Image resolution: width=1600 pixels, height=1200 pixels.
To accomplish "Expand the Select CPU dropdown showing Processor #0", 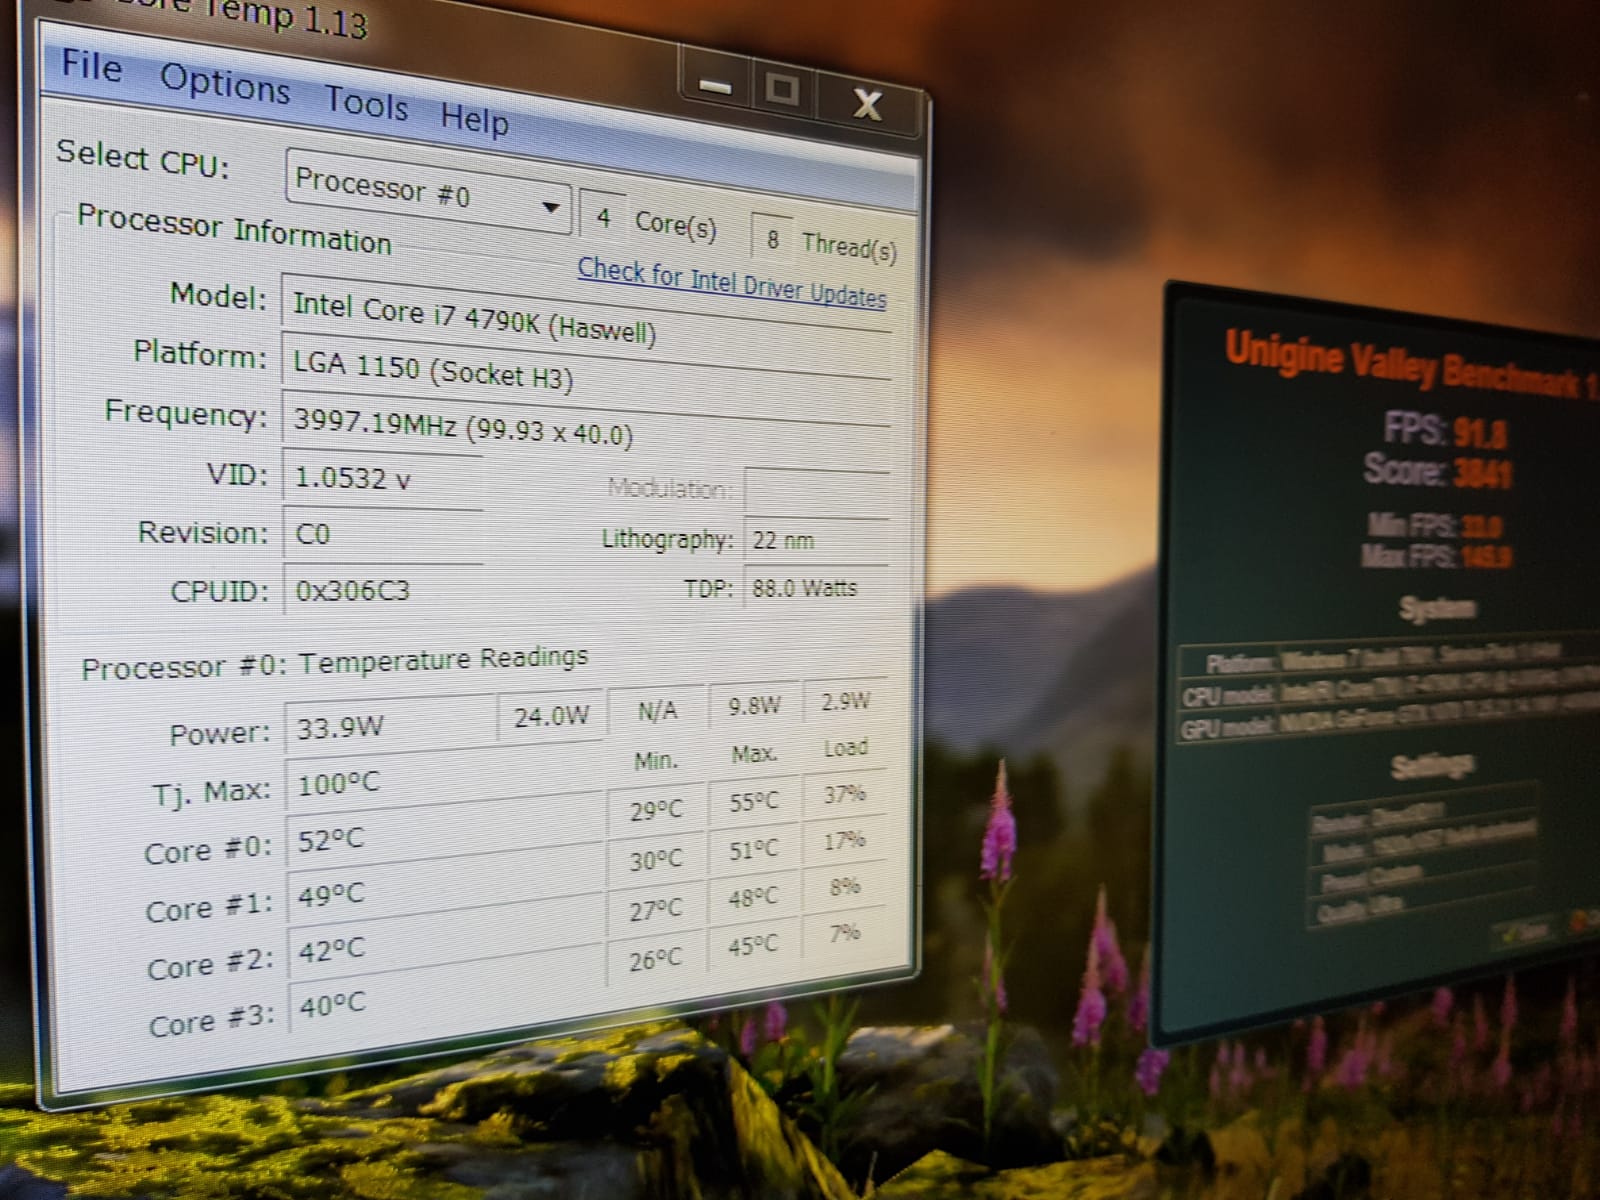I will coord(428,190).
